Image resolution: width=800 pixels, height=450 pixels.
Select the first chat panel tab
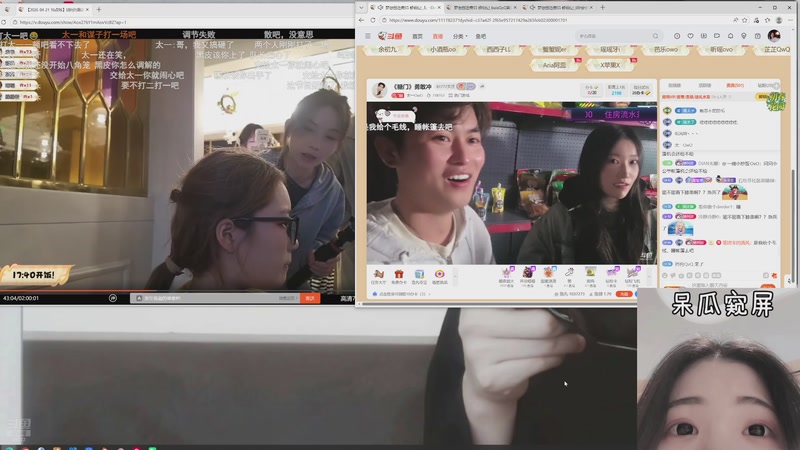(x=674, y=85)
